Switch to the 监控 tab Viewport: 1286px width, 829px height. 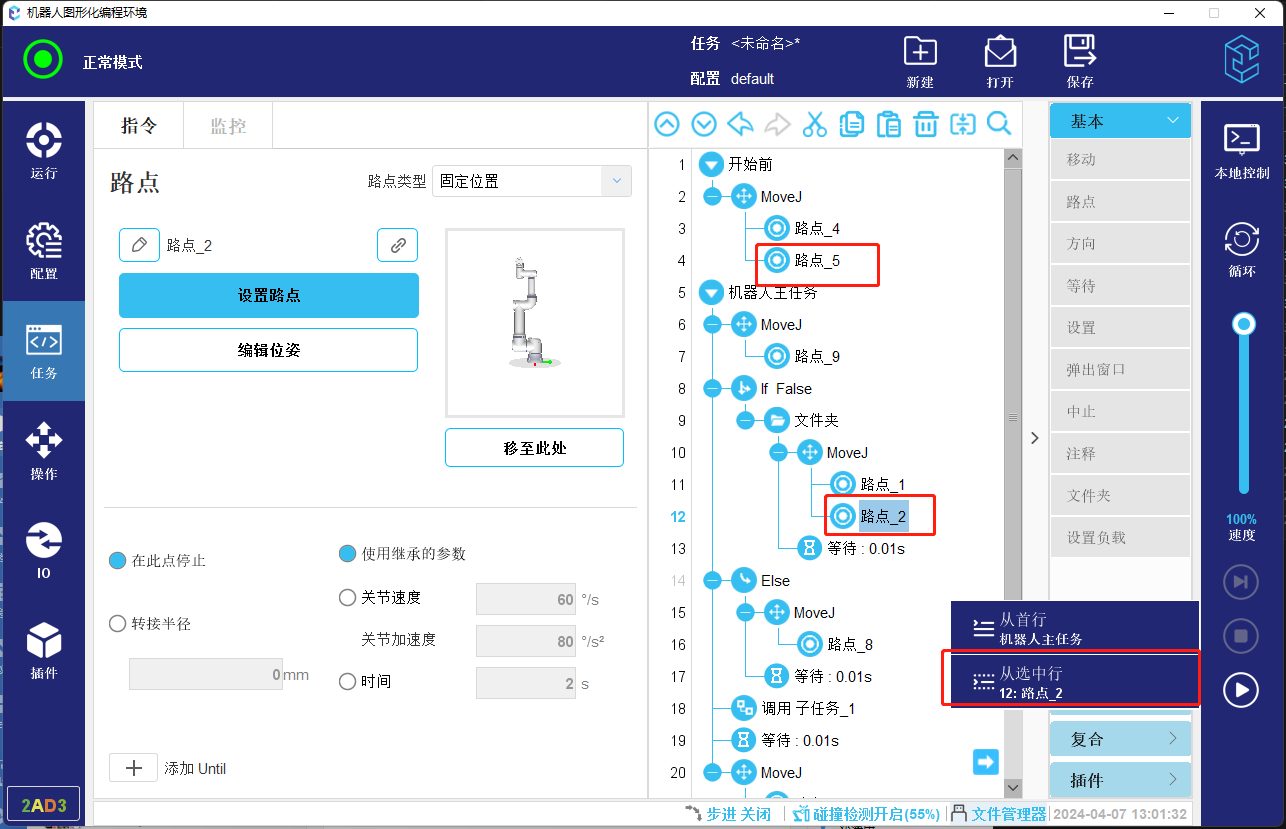tap(228, 126)
